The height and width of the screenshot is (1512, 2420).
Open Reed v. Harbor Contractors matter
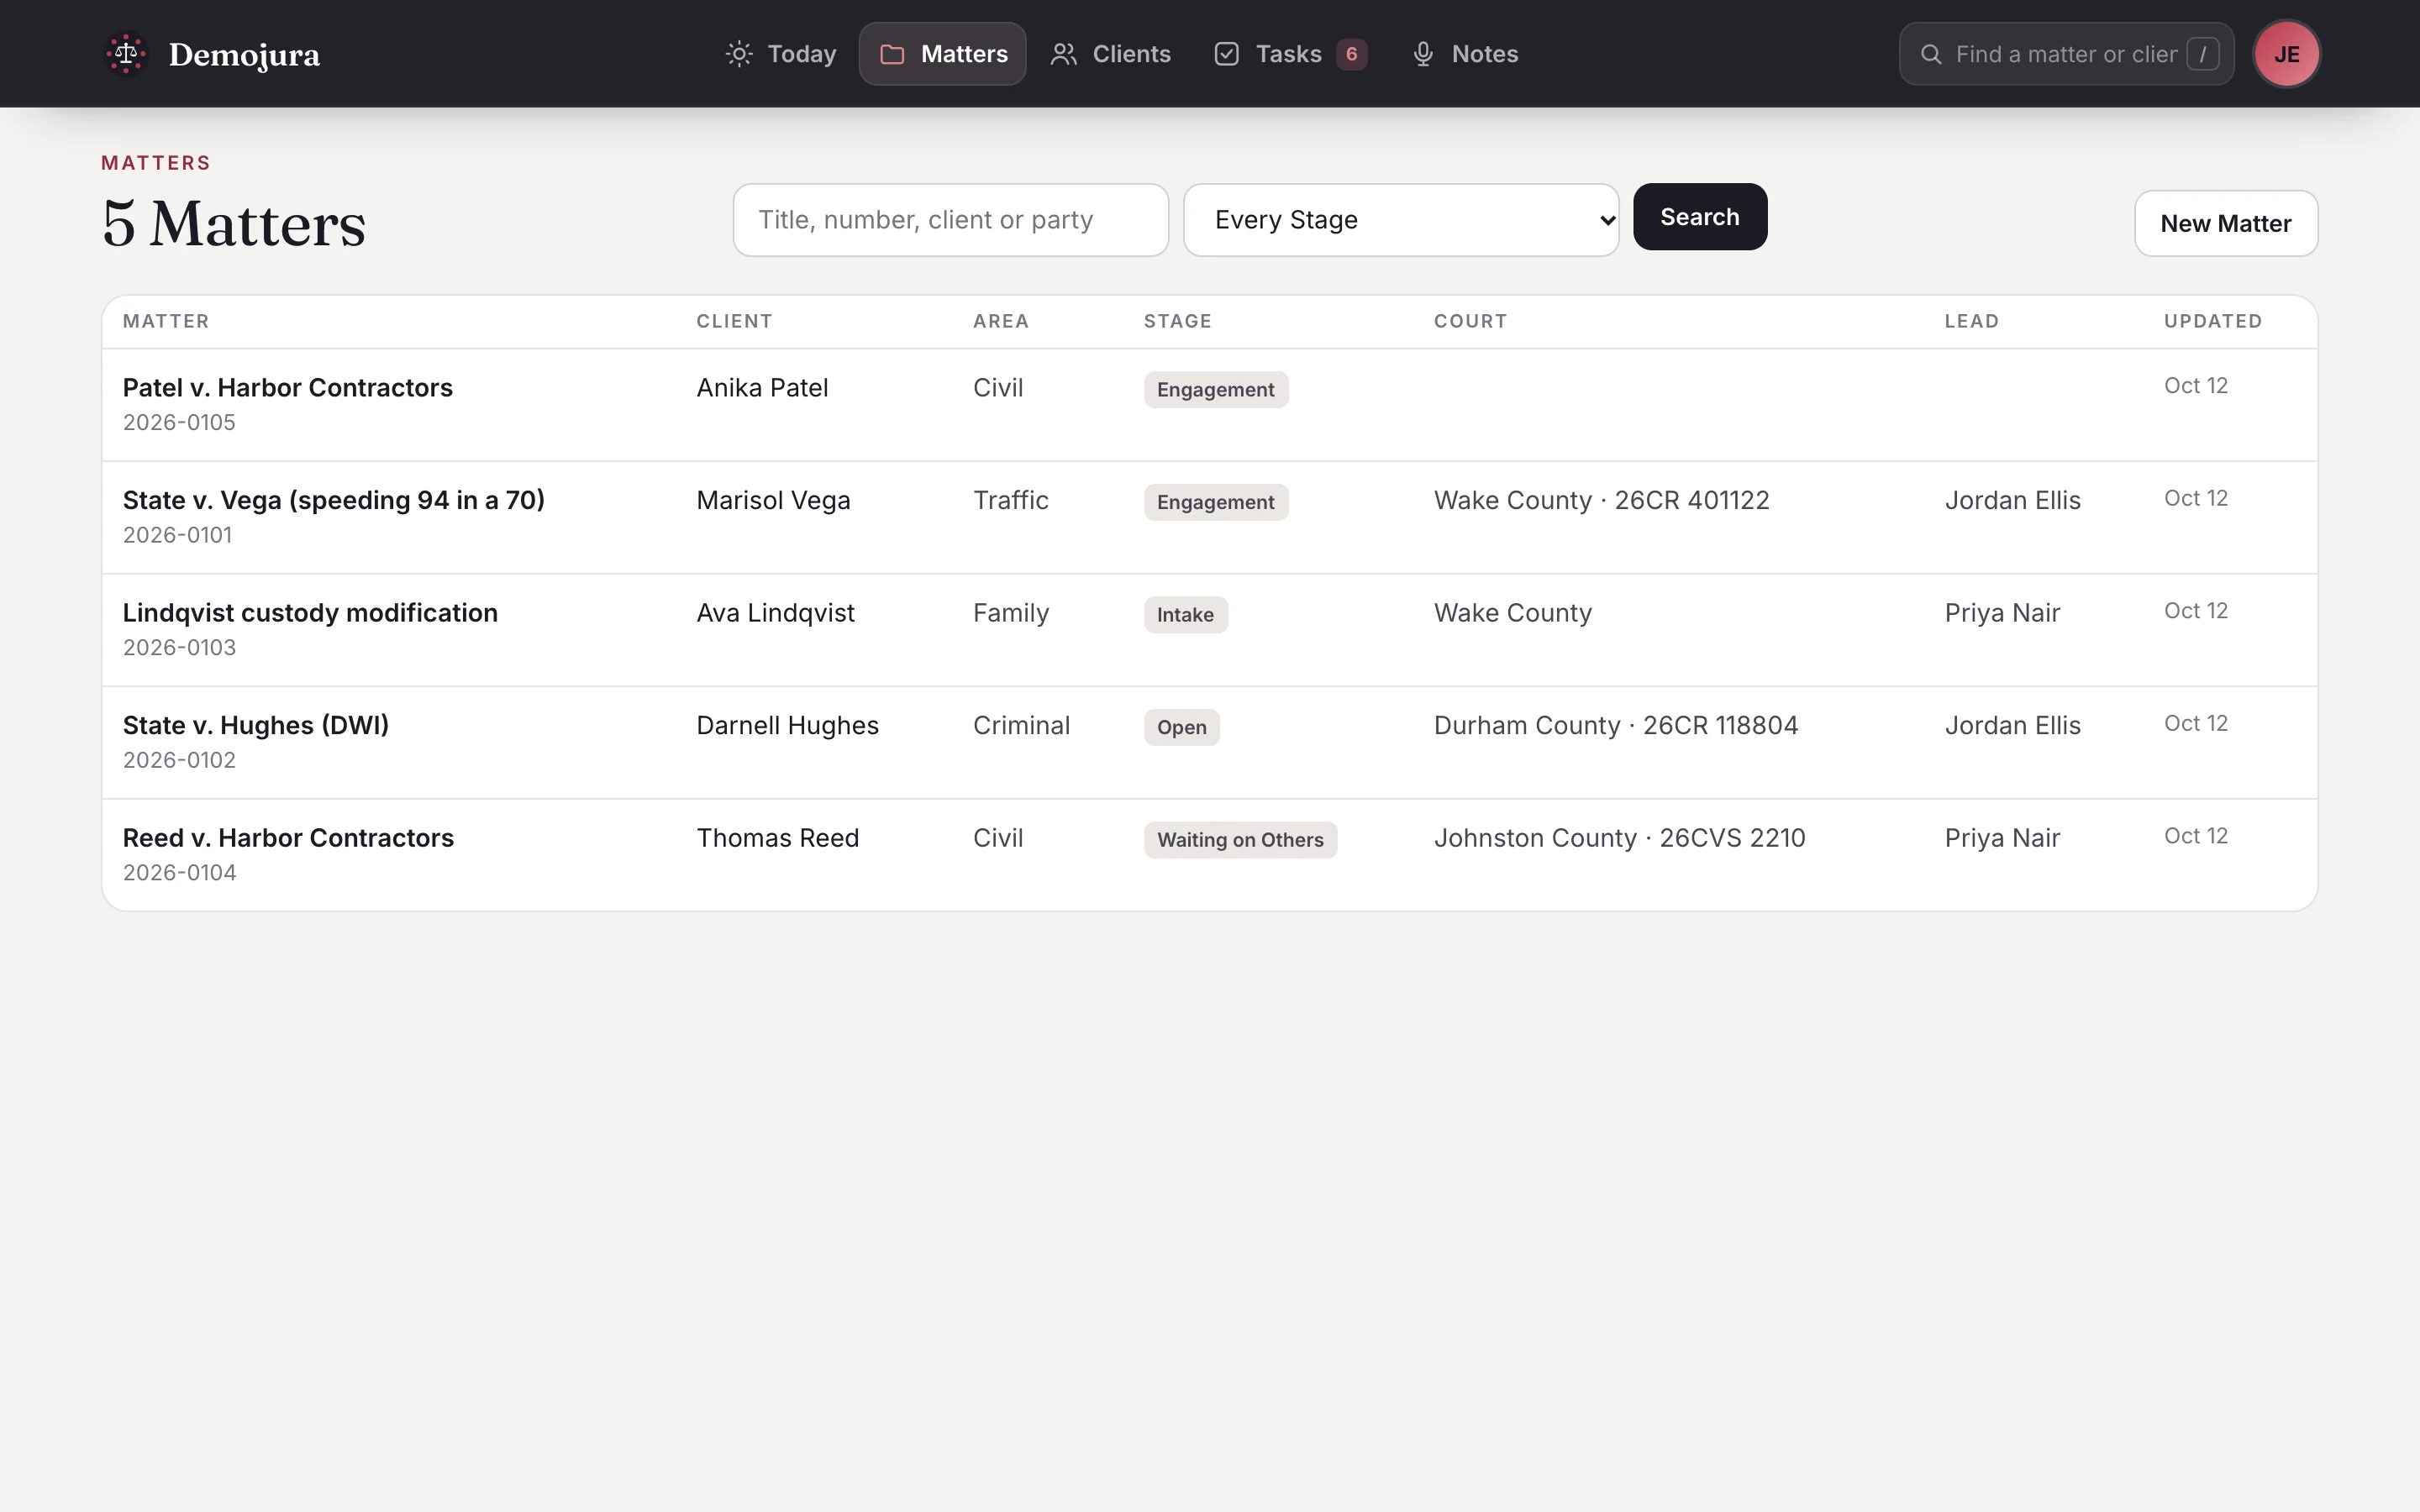[x=288, y=838]
